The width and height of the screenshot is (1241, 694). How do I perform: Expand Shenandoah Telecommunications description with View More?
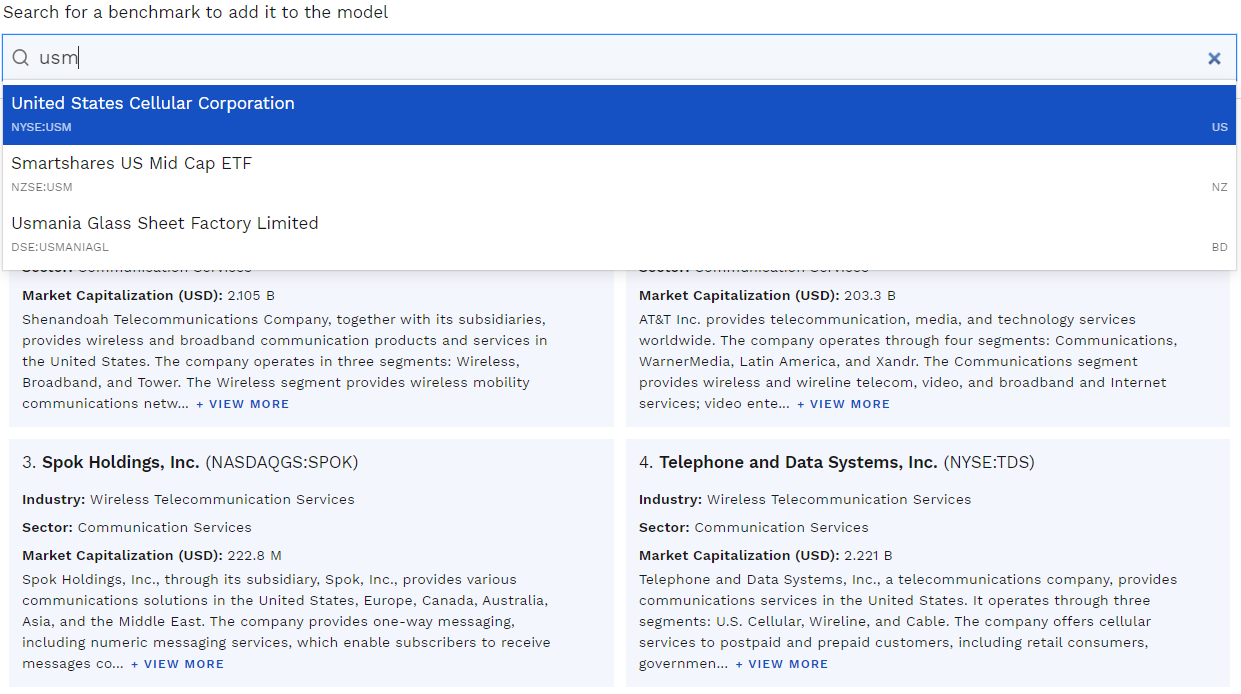click(x=242, y=404)
